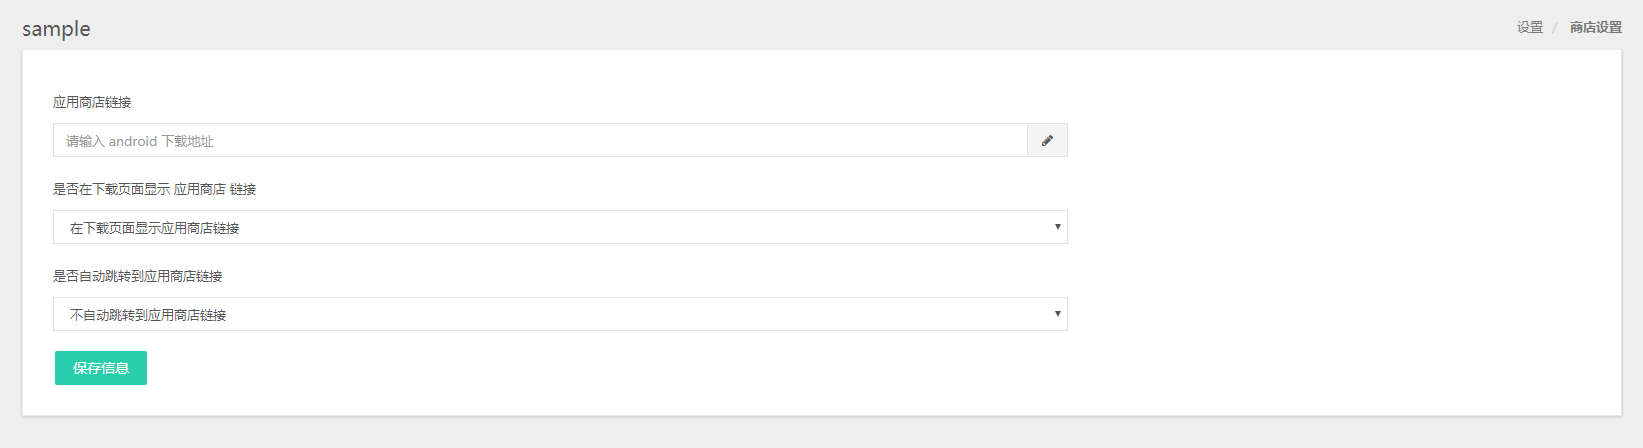Go to 设置 in the breadcrumb
The width and height of the screenshot is (1643, 448).
1530,28
